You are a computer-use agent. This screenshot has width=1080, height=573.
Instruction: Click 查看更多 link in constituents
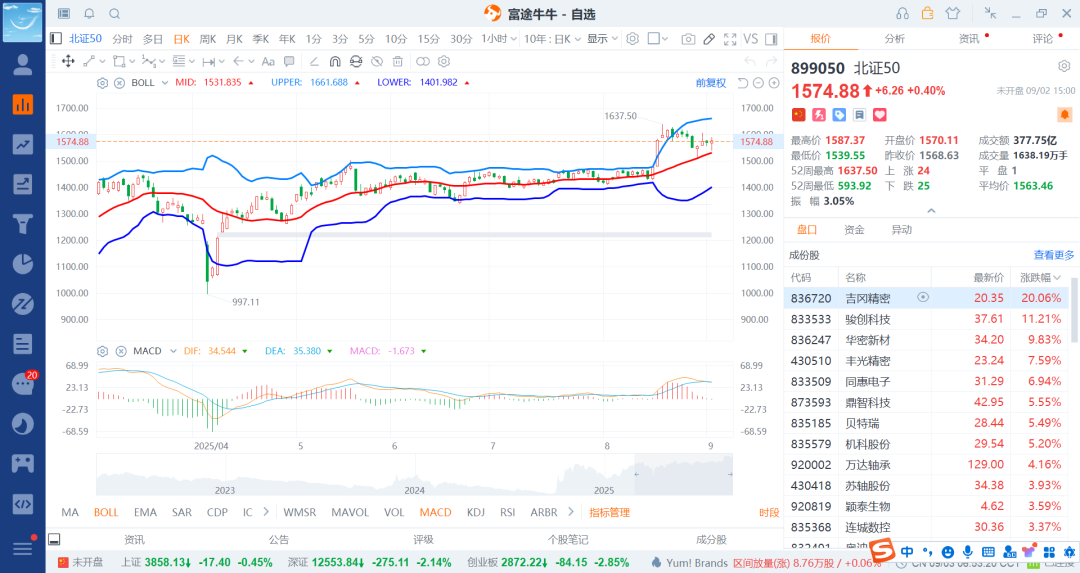1054,255
